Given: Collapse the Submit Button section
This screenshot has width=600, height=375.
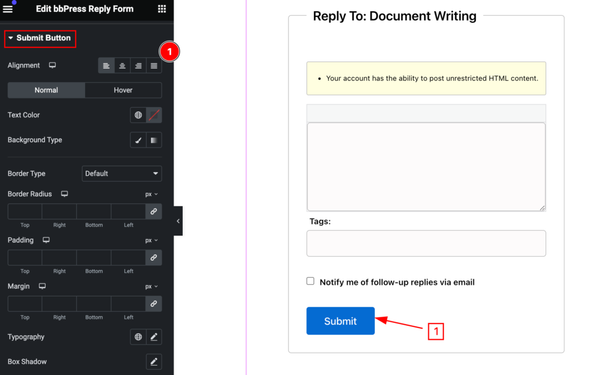Looking at the screenshot, I should click(x=40, y=38).
